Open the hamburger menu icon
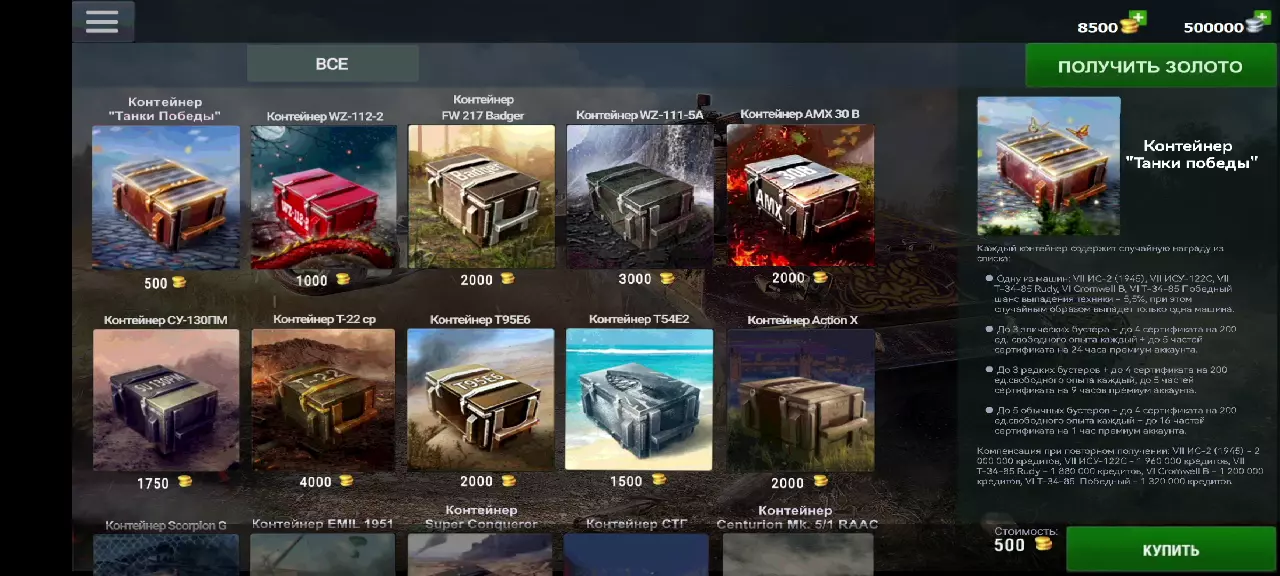This screenshot has width=1280, height=576. (x=102, y=22)
